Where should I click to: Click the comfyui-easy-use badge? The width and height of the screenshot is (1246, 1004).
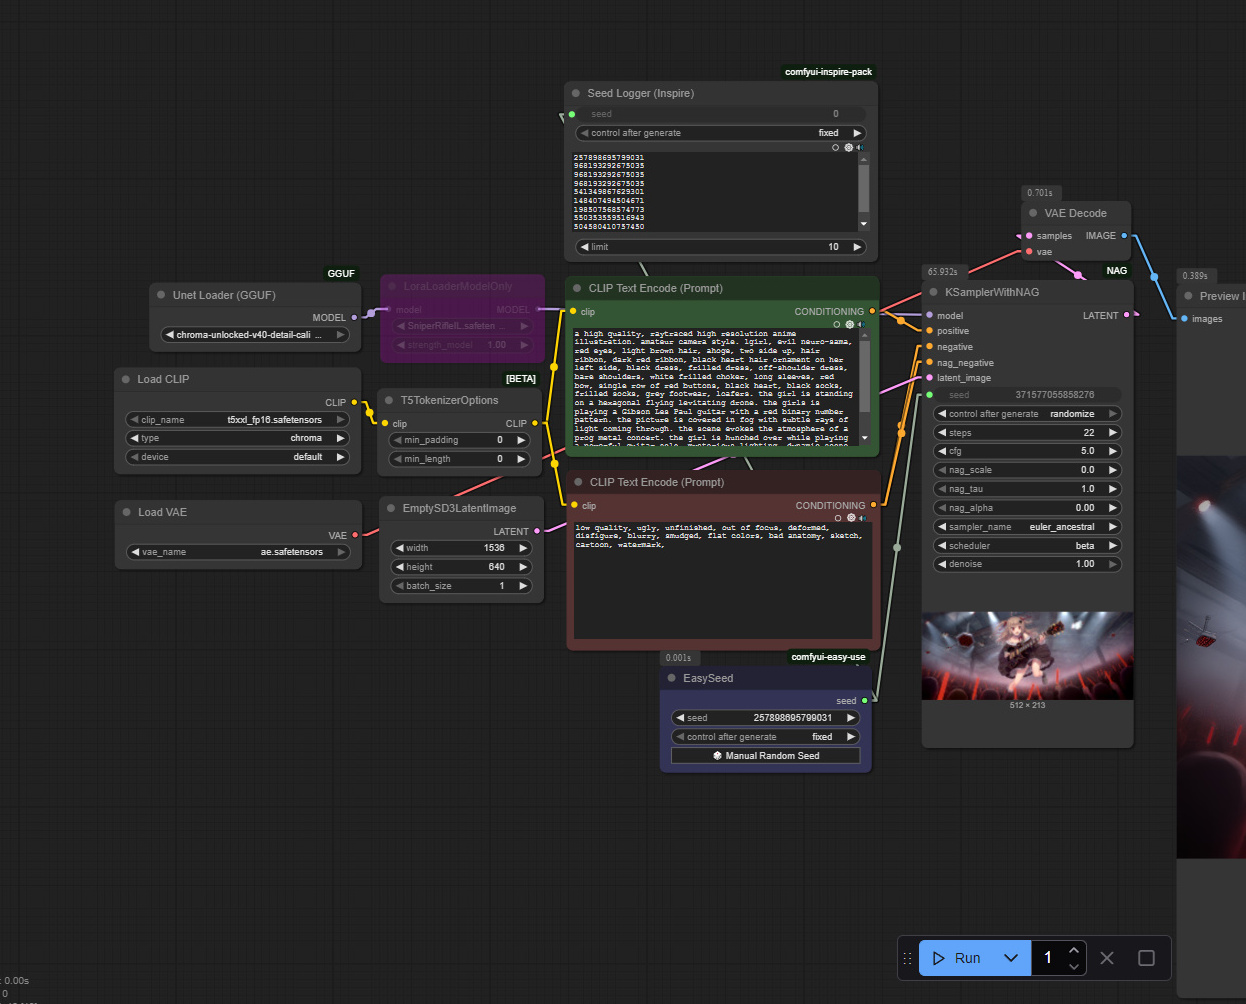click(x=829, y=657)
